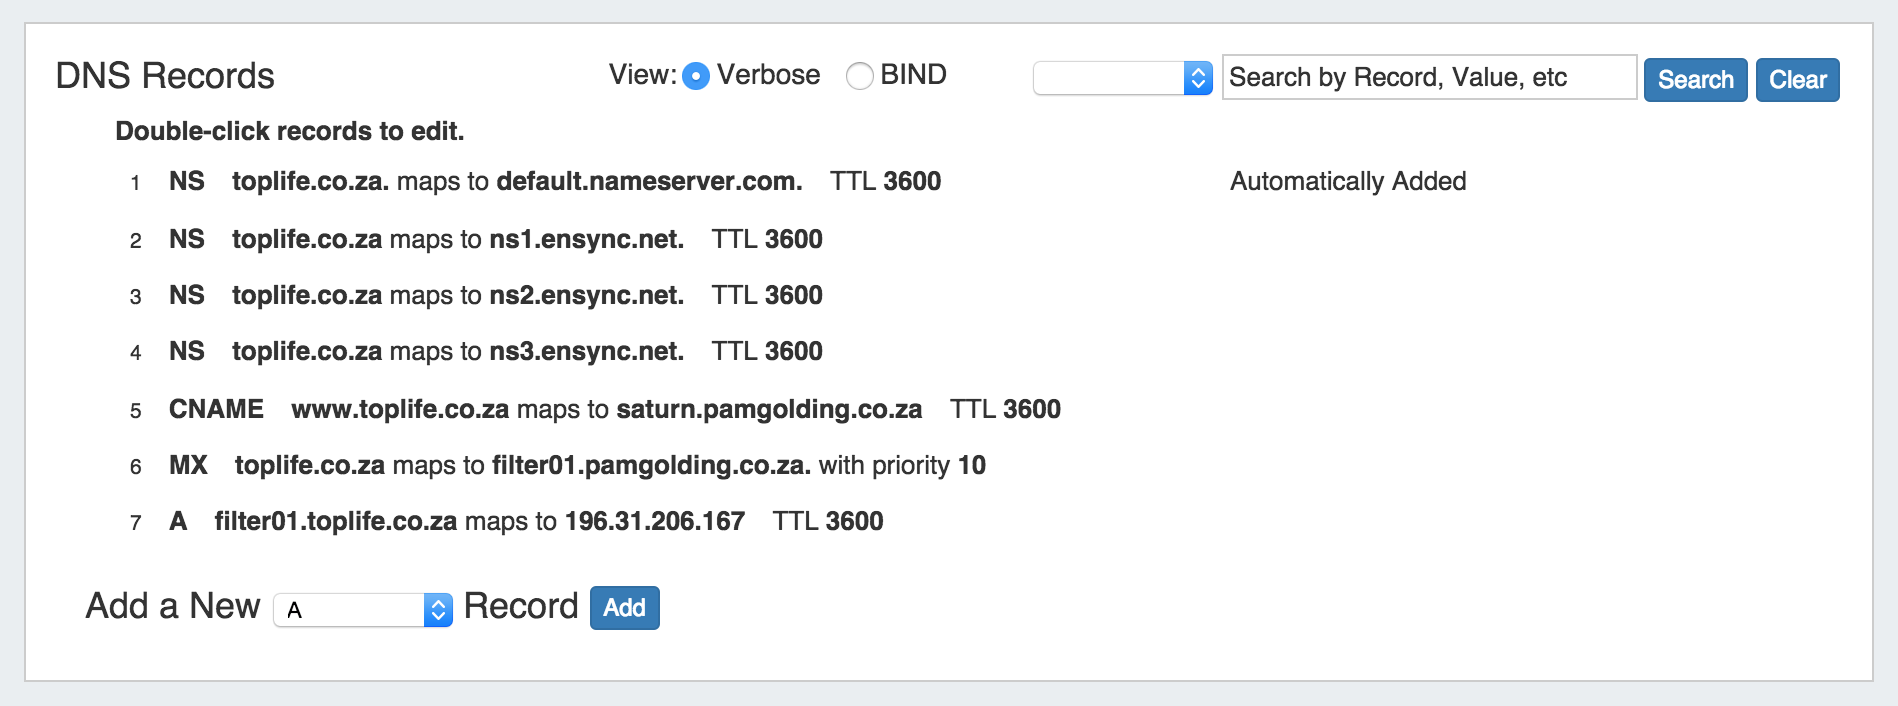Select the BIND view radio button
The width and height of the screenshot is (1898, 706).
click(x=859, y=76)
